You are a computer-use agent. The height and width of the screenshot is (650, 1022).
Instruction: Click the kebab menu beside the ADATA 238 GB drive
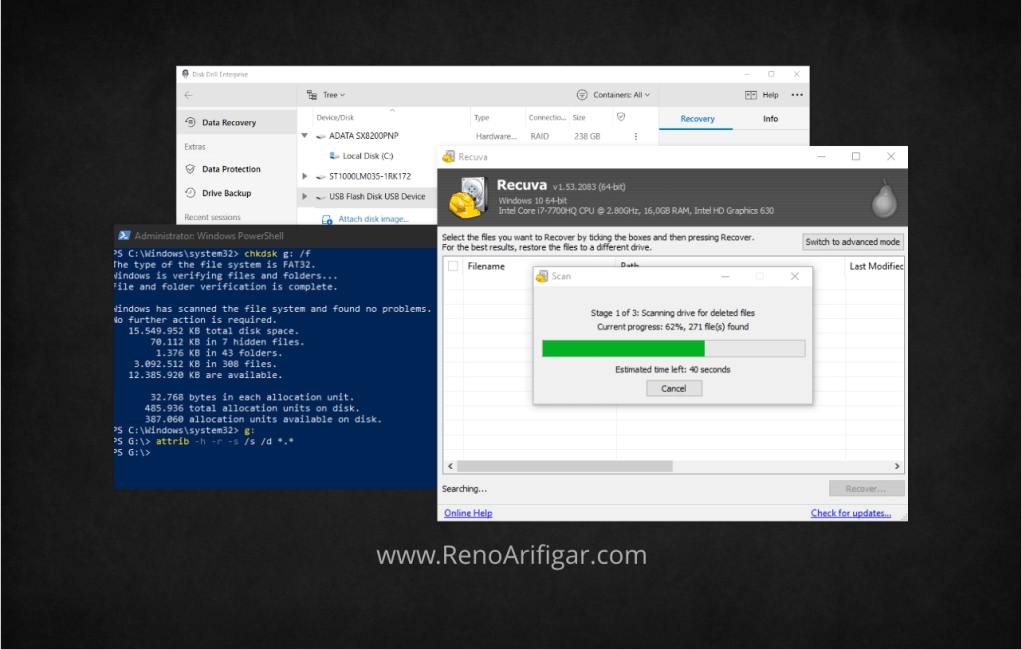tap(637, 135)
